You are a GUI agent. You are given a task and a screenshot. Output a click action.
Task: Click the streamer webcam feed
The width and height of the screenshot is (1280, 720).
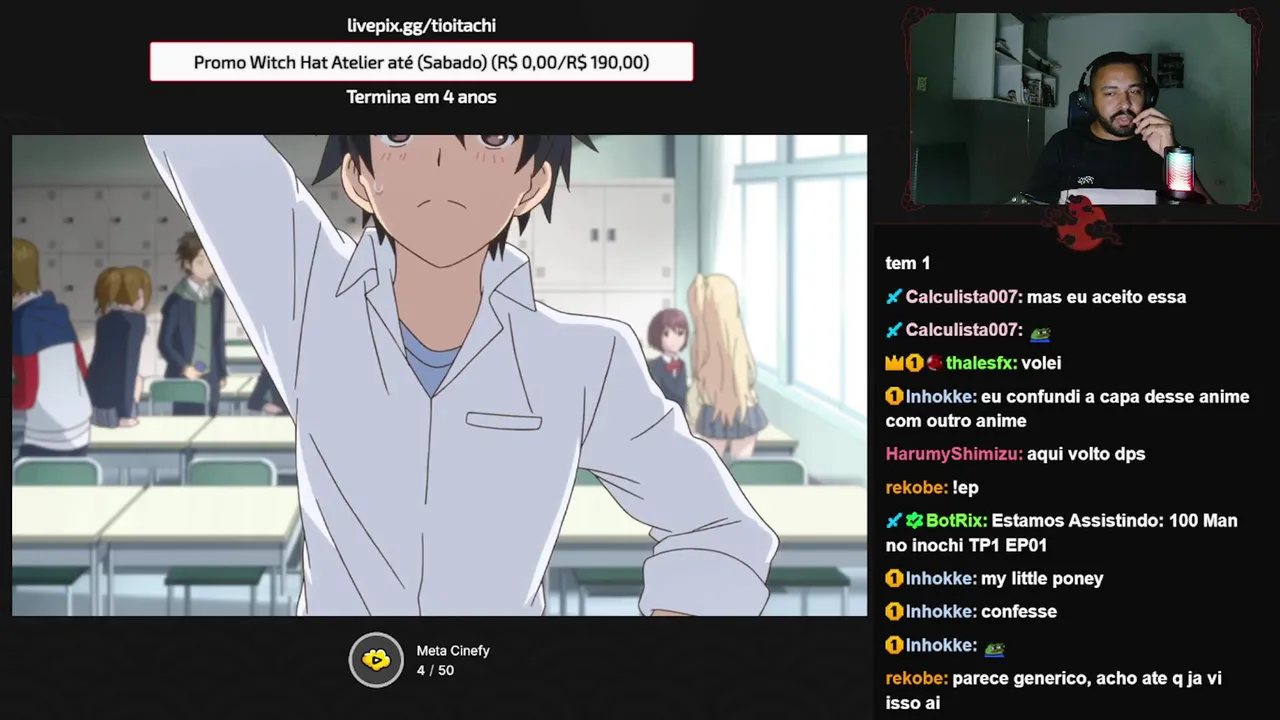(x=1080, y=108)
